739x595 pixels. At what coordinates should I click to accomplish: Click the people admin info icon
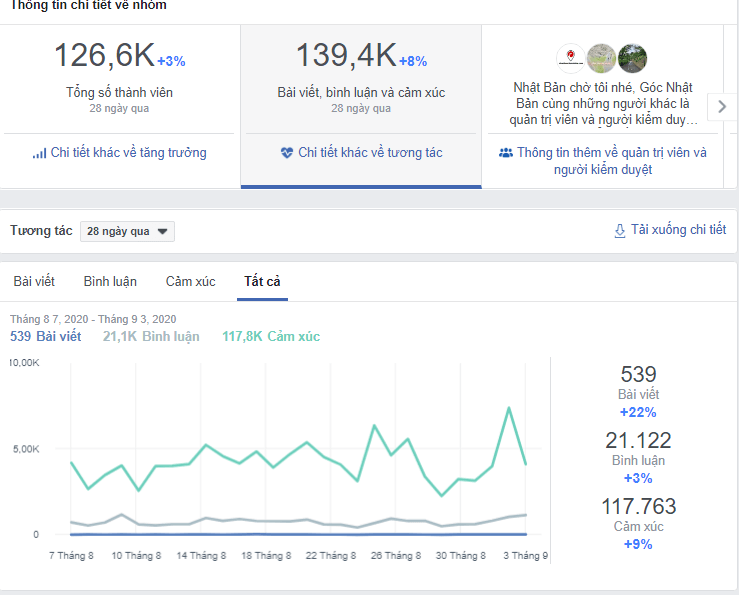pos(506,153)
